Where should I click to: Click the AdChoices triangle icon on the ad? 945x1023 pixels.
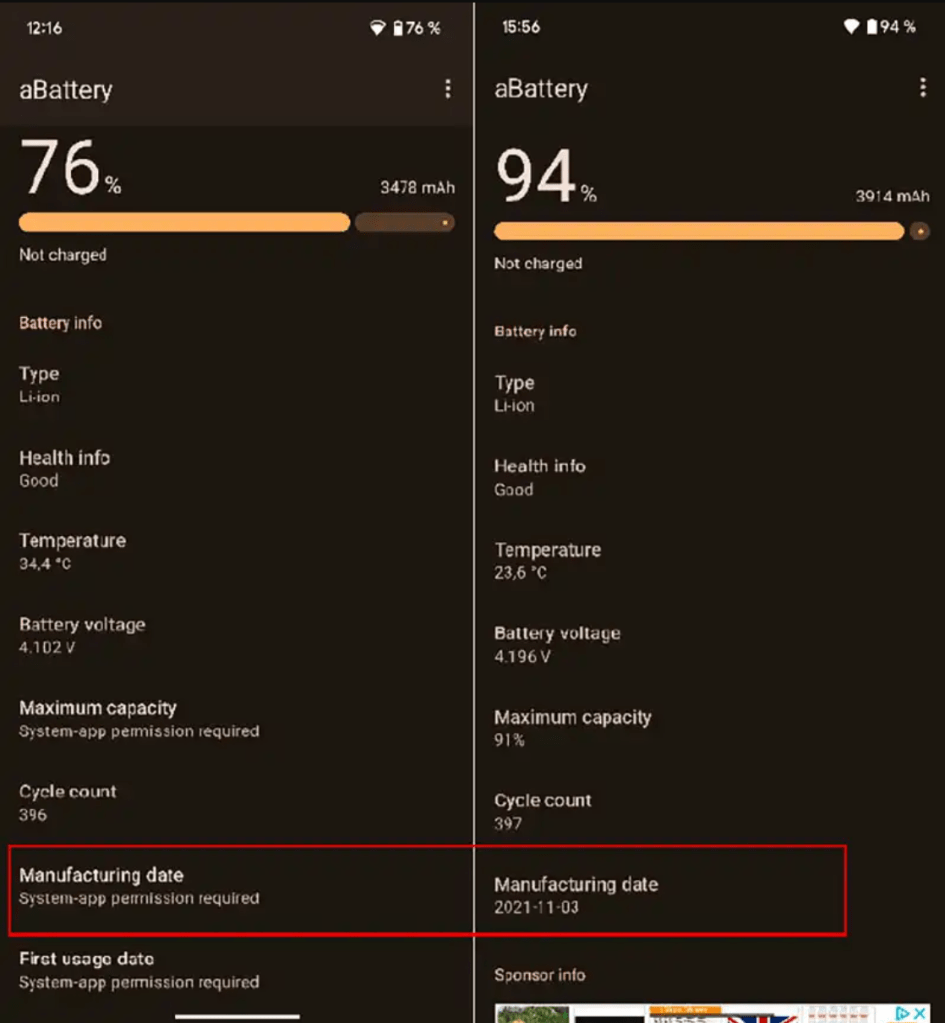pyautogui.click(x=902, y=1013)
